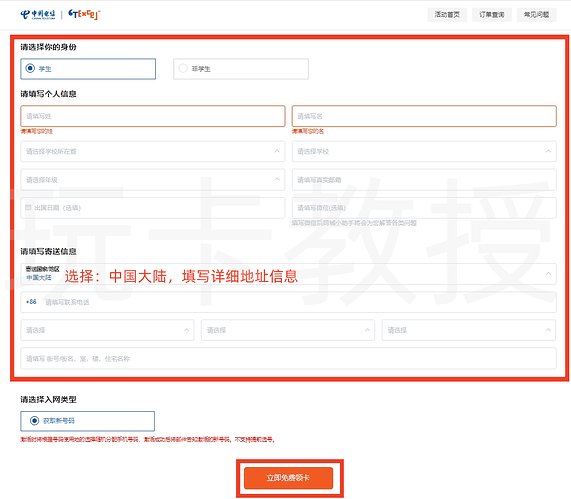The height and width of the screenshot is (499, 571).
Task: Click the given name 请填写名 field
Action: click(424, 116)
